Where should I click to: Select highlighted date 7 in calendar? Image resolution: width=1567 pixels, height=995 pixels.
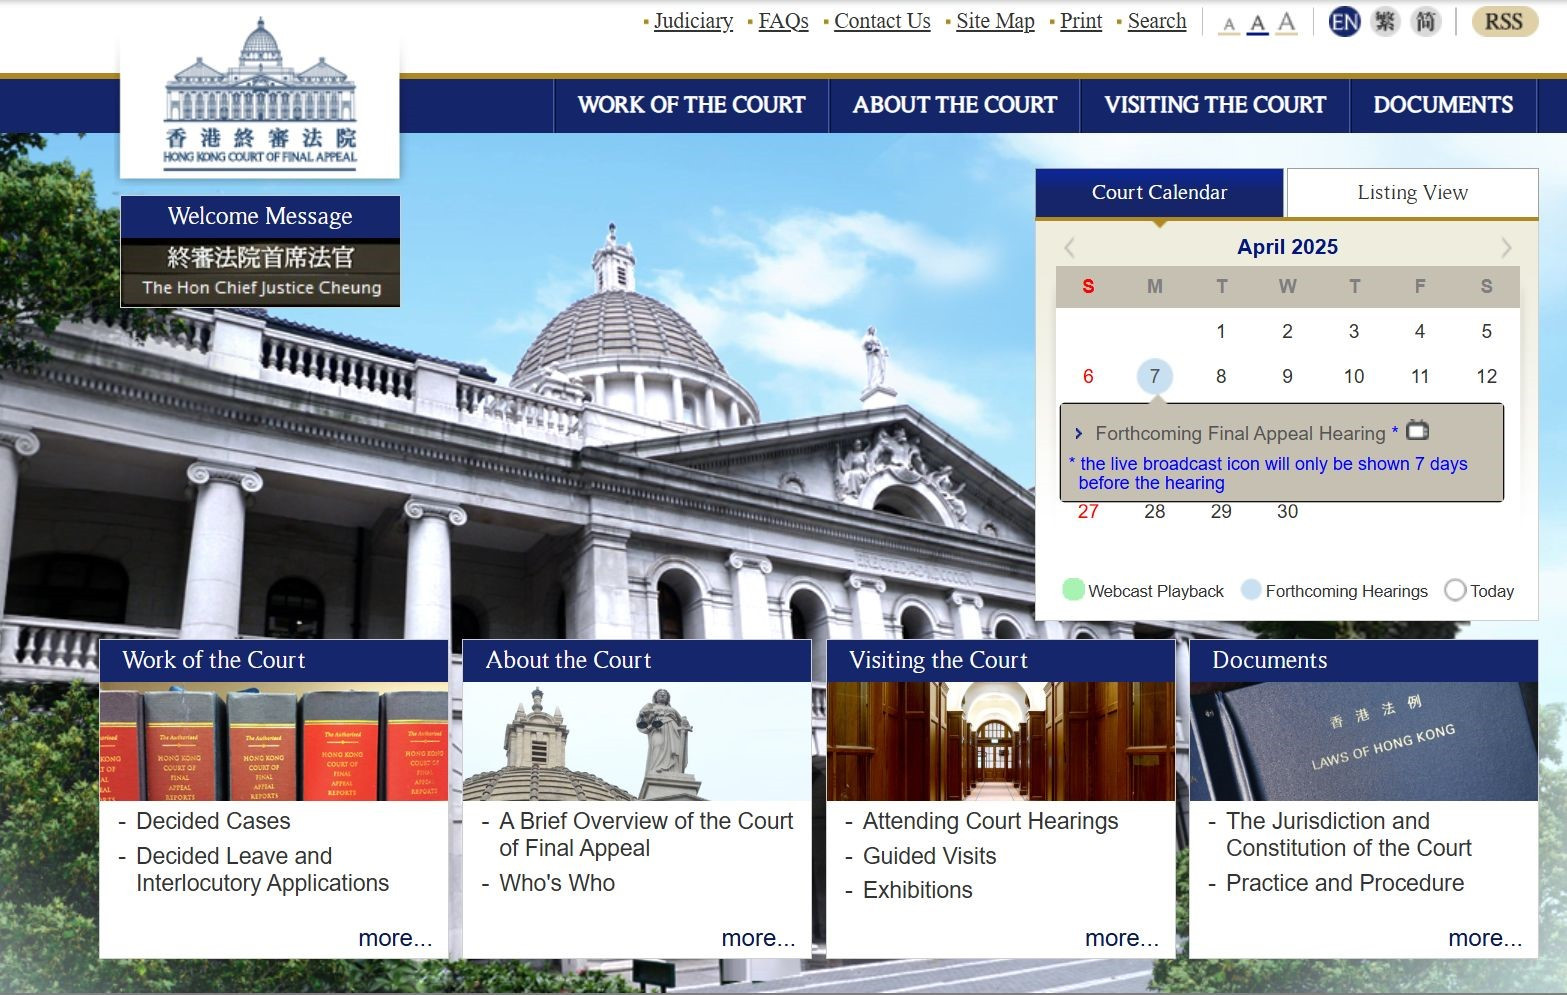(x=1154, y=376)
